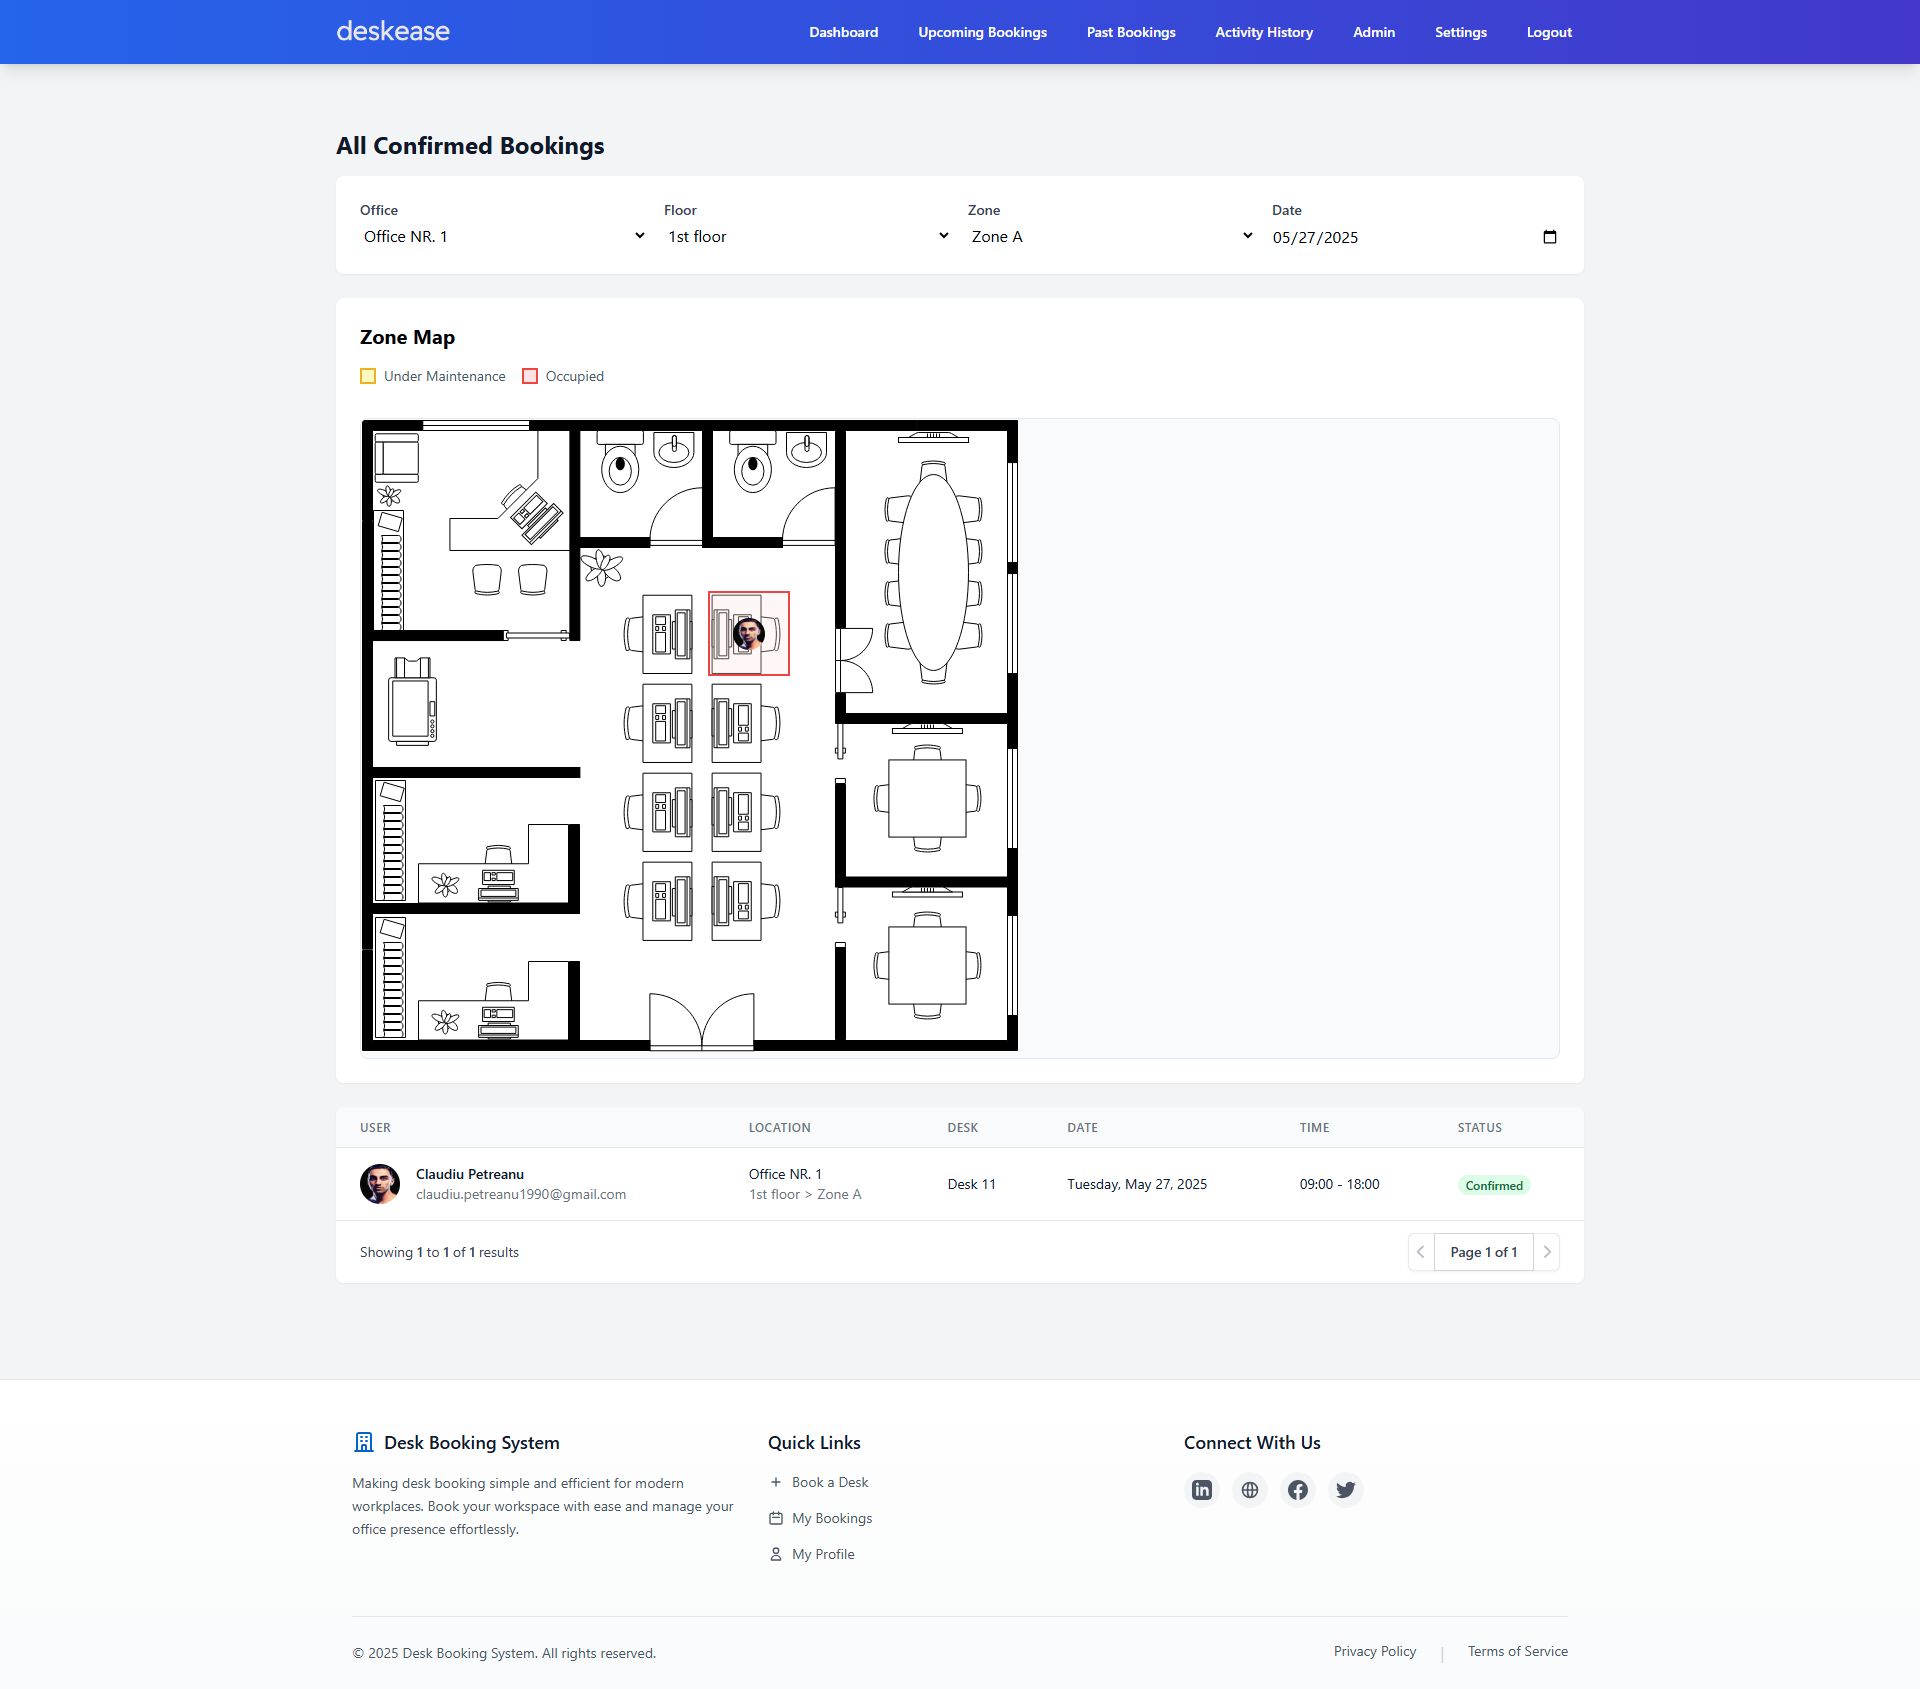Click the building icon beside Desk Booking System

364,1442
